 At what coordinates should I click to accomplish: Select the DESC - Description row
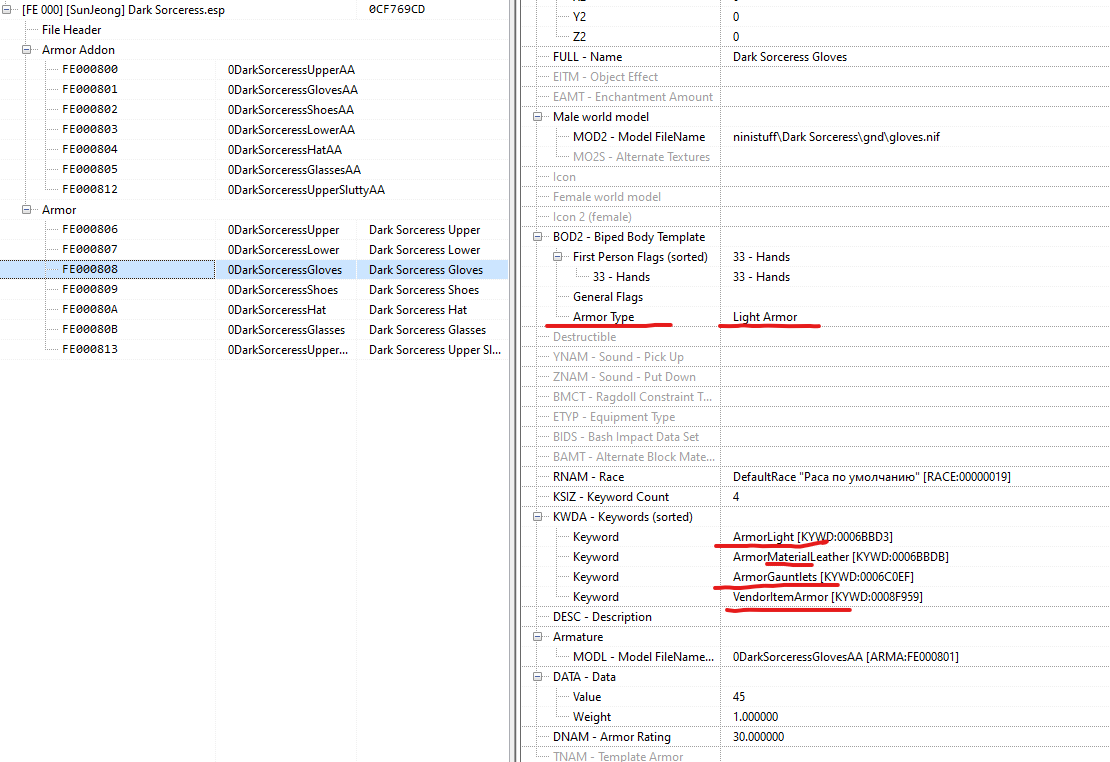pyautogui.click(x=816, y=617)
